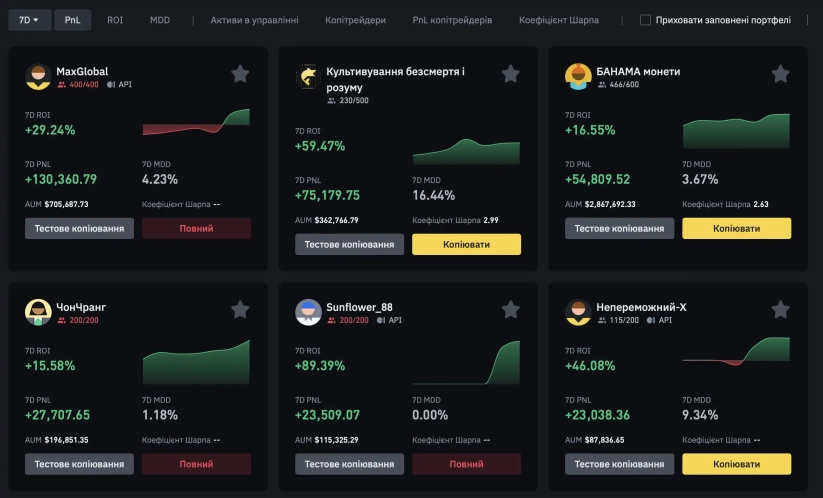Favorite MaxGlobal with the star icon
This screenshot has height=498, width=823.
tap(240, 74)
